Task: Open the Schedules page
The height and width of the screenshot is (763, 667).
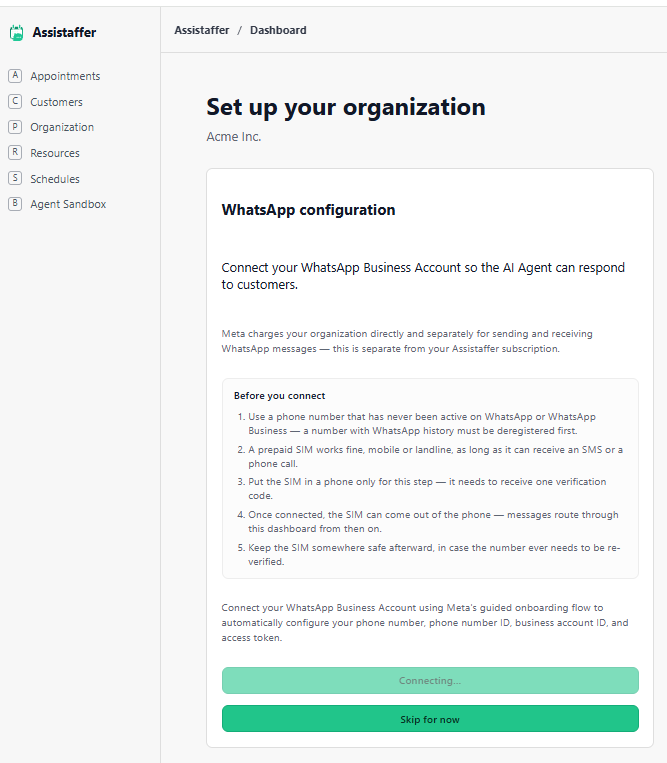Action: (55, 179)
